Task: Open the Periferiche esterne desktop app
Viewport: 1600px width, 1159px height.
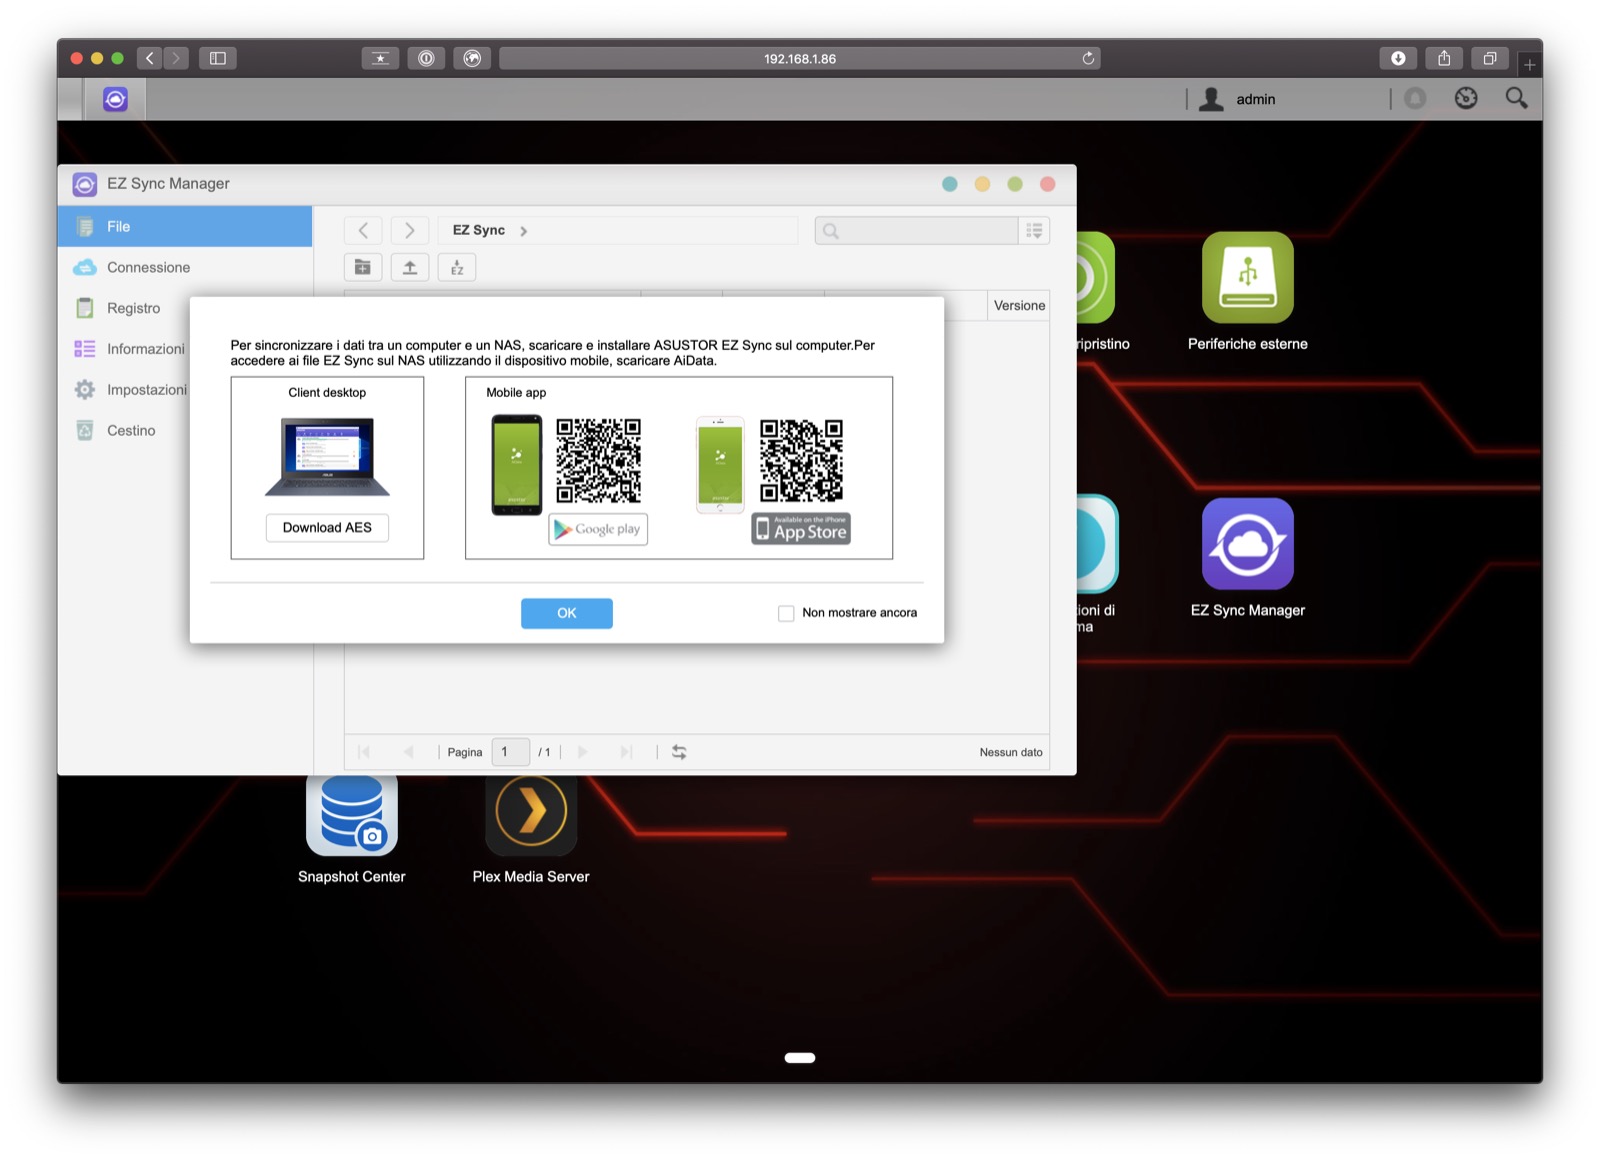Action: [x=1247, y=278]
